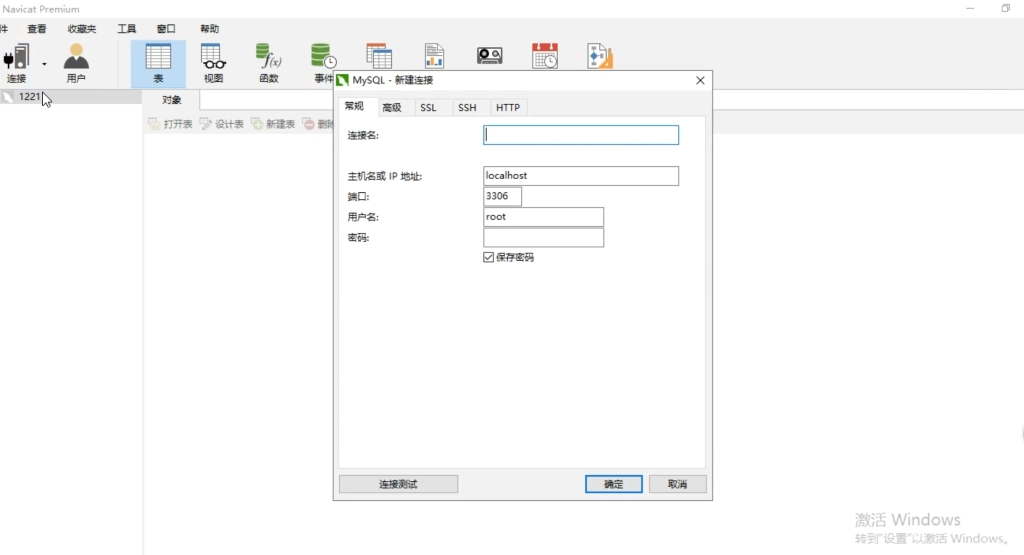The height and width of the screenshot is (555, 1024).
Task: Click the 事件 (Event) database clock icon
Action: (x=323, y=58)
